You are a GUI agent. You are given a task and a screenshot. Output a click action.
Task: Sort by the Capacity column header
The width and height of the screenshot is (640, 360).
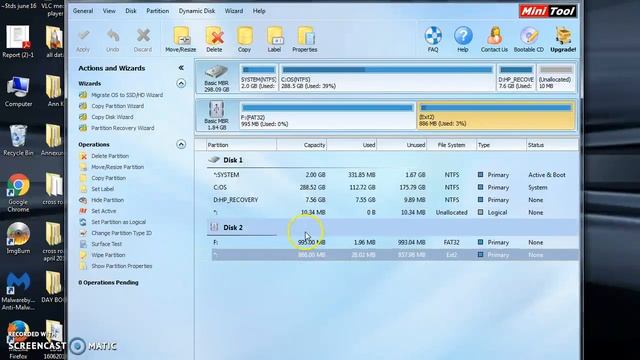click(x=302, y=145)
